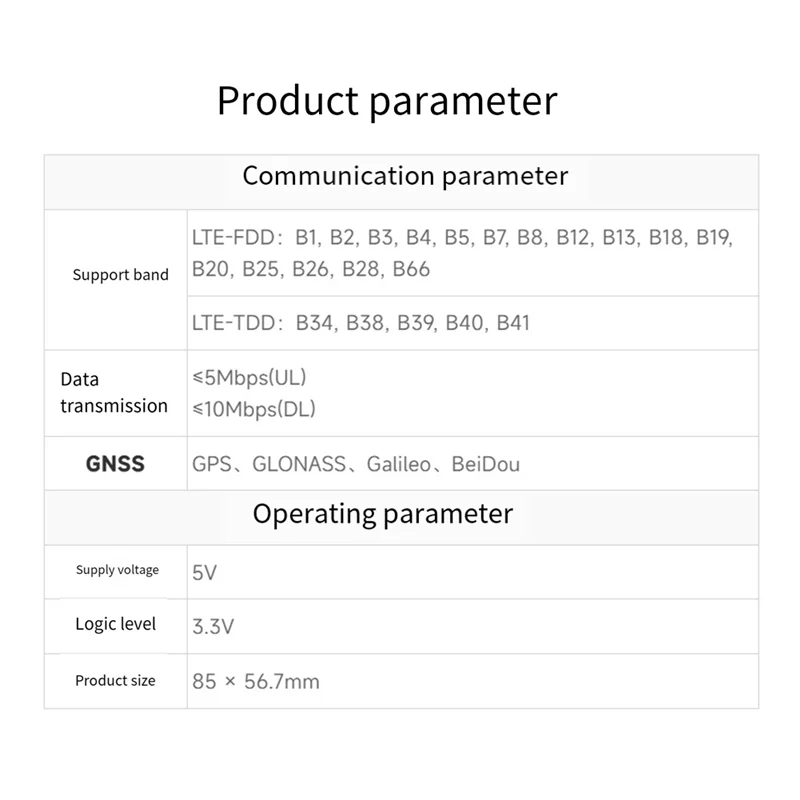Select the ≤10Mbps(DL) download speed value
Screen dimensions: 800x800
coord(254,407)
